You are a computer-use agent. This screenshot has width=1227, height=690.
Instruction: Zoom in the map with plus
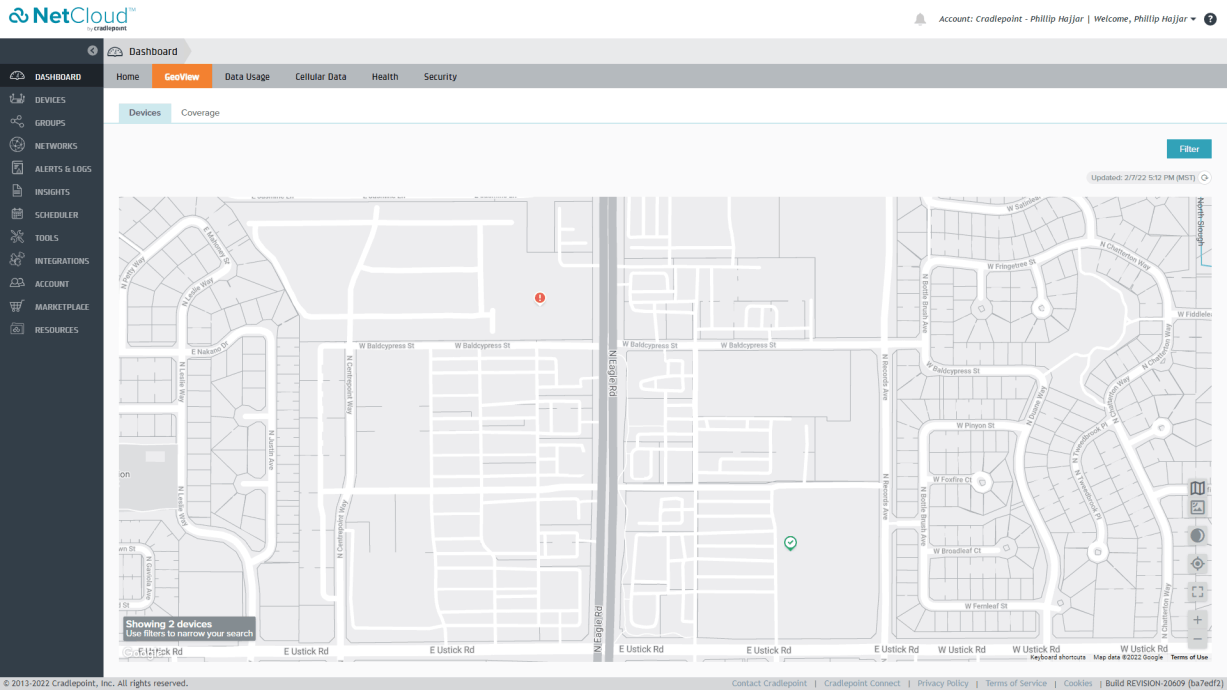(x=1197, y=620)
